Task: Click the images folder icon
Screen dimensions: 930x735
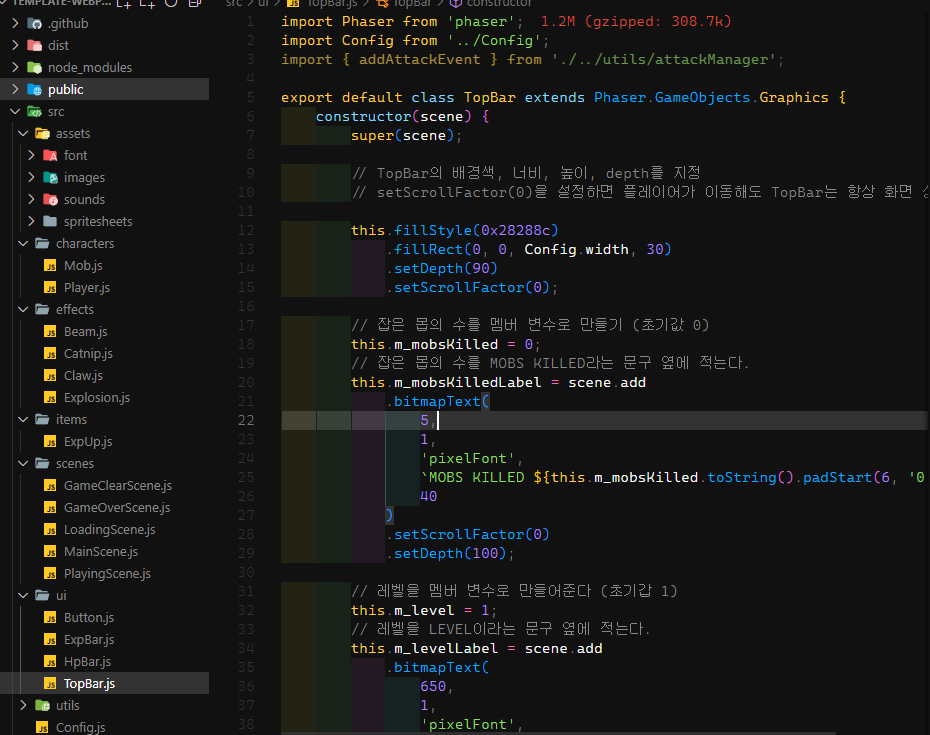Action: (50, 177)
